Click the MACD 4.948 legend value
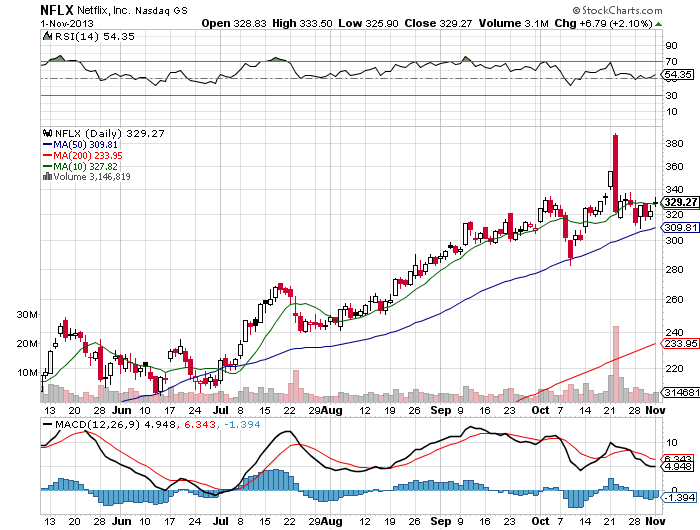The height and width of the screenshot is (530, 700). [159, 424]
